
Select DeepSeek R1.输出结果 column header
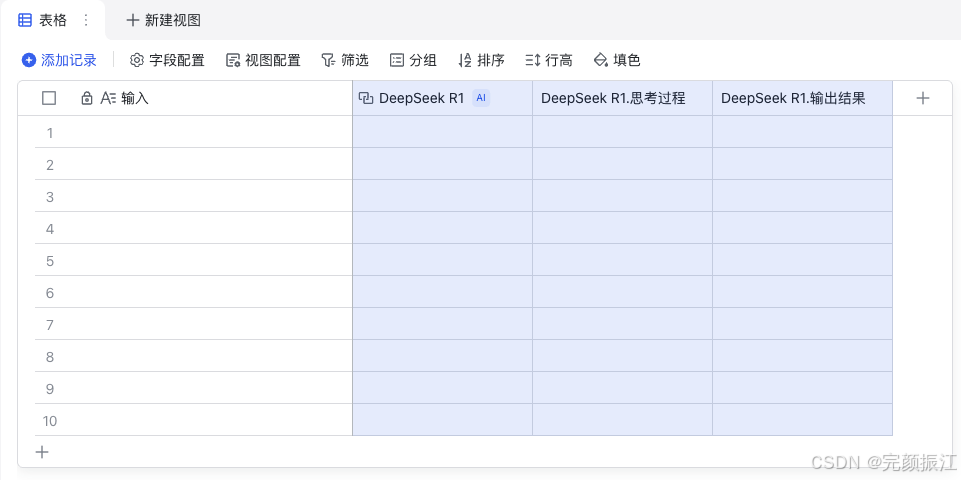(x=802, y=98)
